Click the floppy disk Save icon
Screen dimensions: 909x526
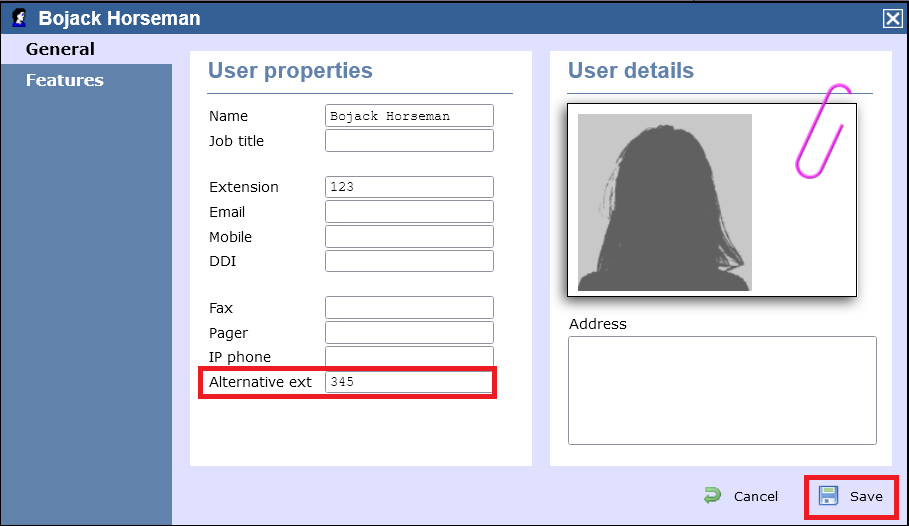click(x=828, y=496)
